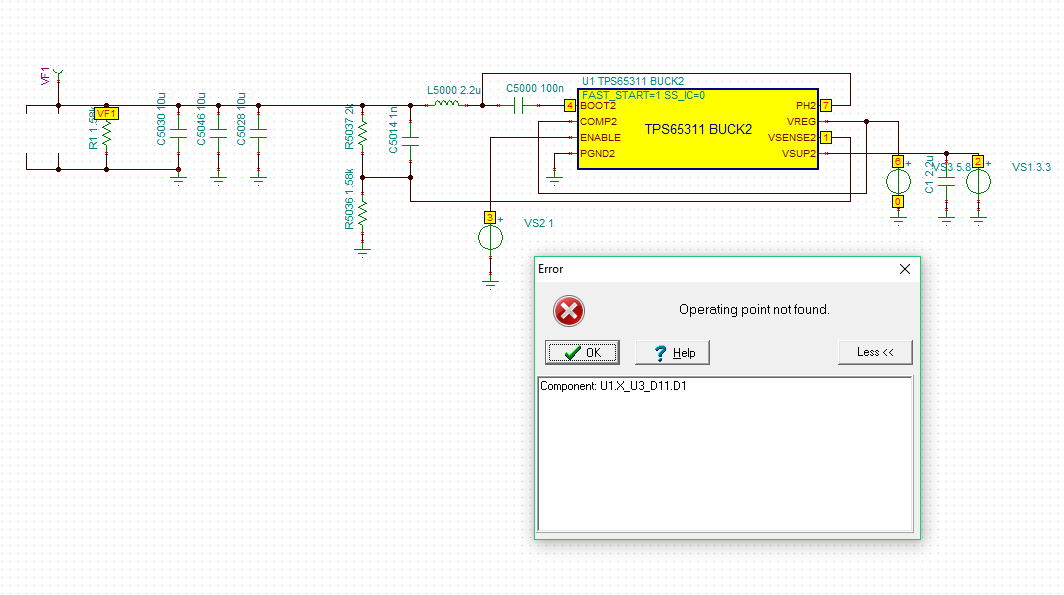The image size is (1064, 595).
Task: Select the TPS65311 BUCK2 yellow IC block
Action: coord(698,129)
